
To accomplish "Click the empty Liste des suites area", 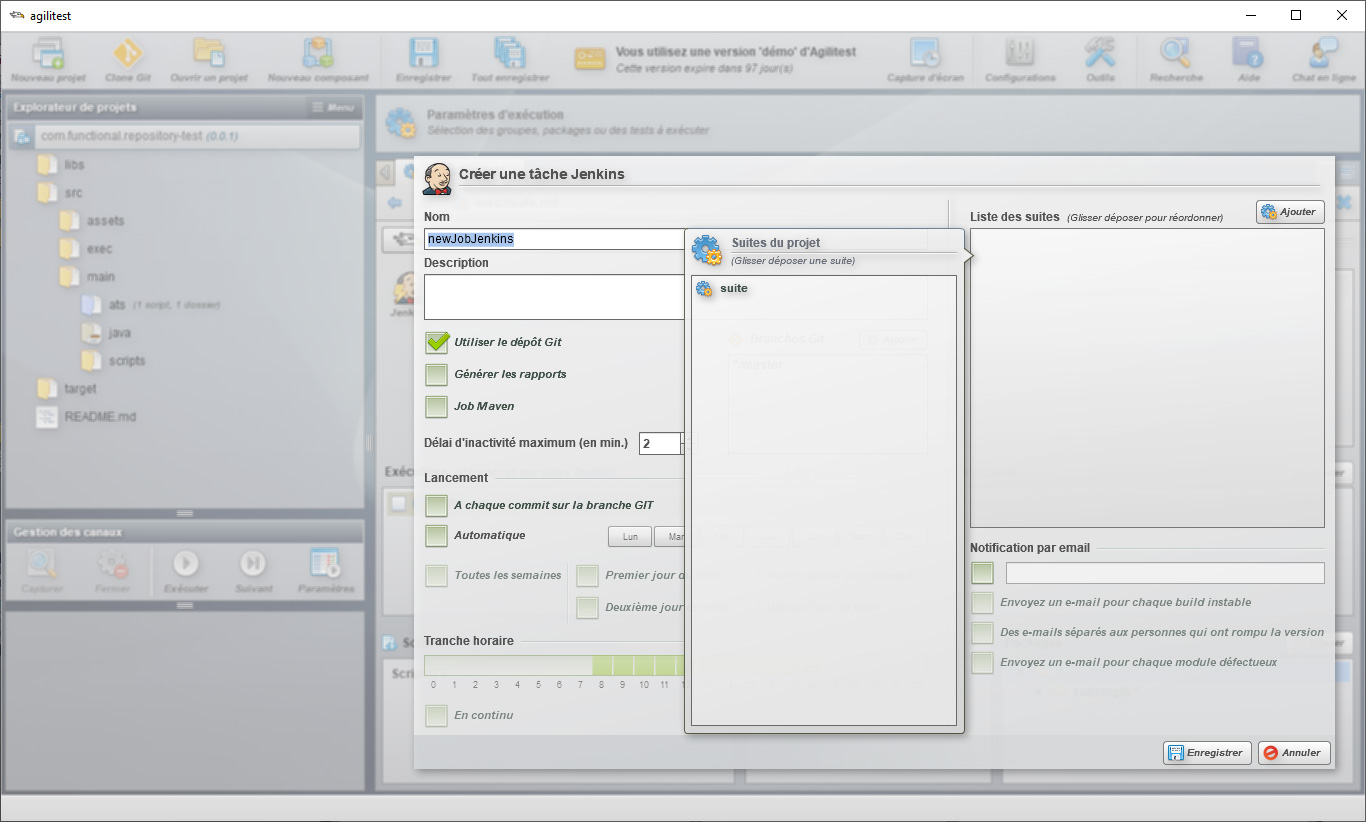I will coord(1147,378).
